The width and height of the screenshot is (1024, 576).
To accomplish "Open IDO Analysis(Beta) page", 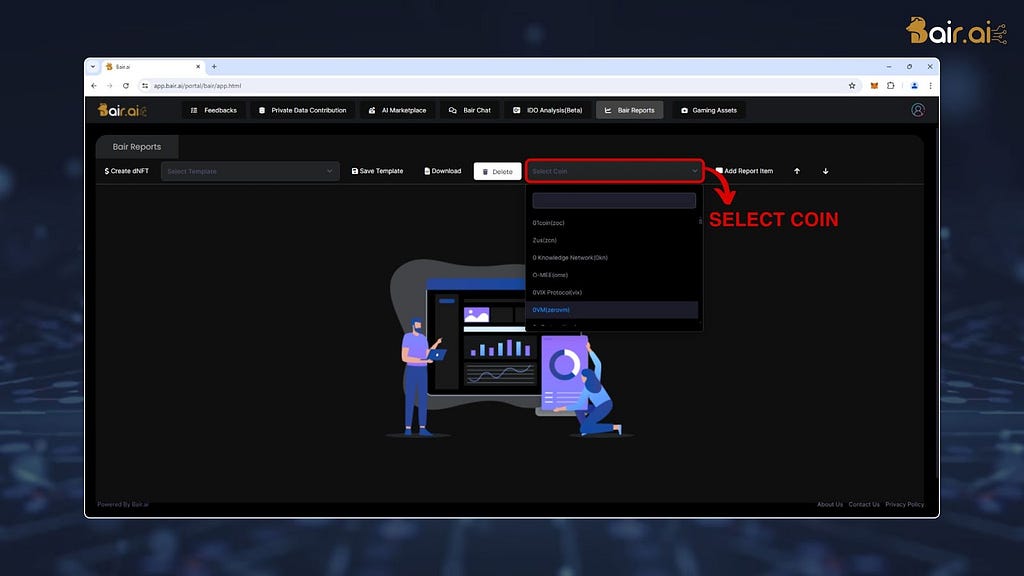I will [547, 110].
